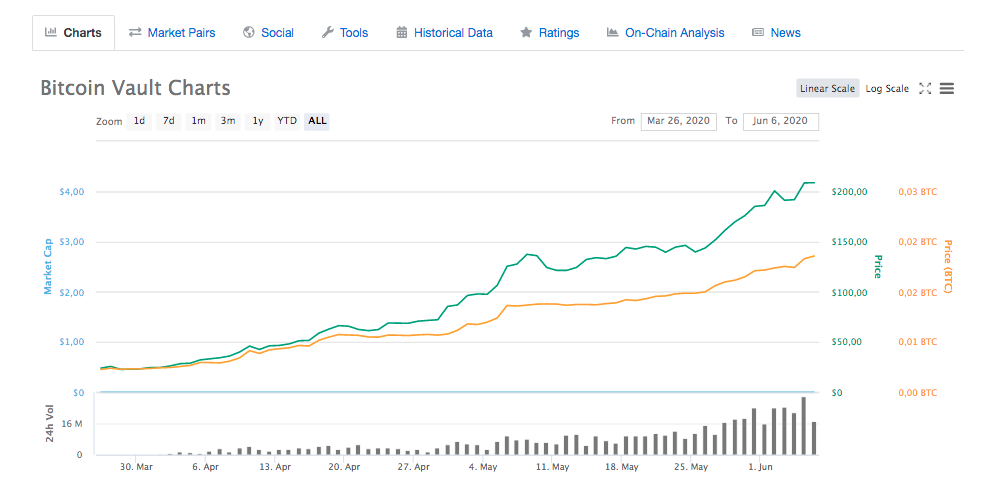This screenshot has height=493, width=991.
Task: Click the 0,03 BTC axis label
Action: (x=918, y=192)
